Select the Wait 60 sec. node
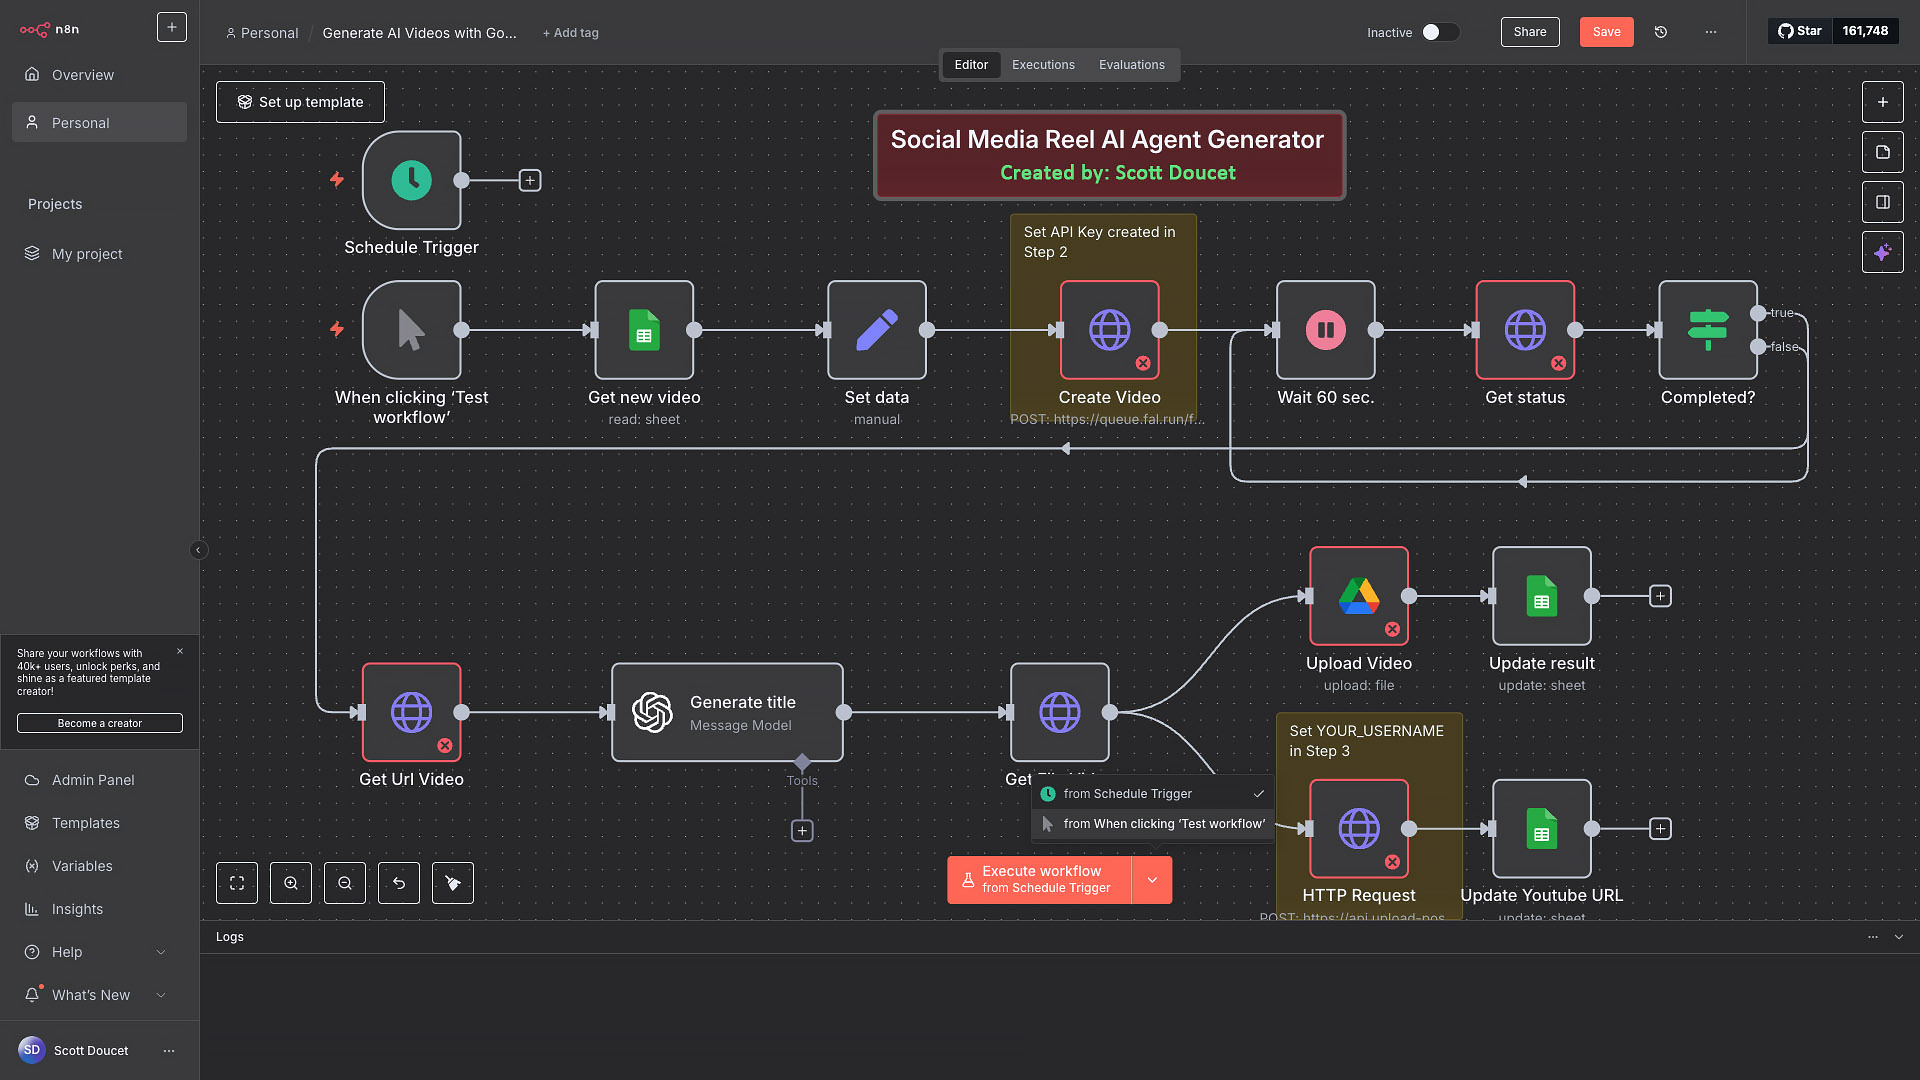Screen dimensions: 1920x1080 tap(1325, 330)
